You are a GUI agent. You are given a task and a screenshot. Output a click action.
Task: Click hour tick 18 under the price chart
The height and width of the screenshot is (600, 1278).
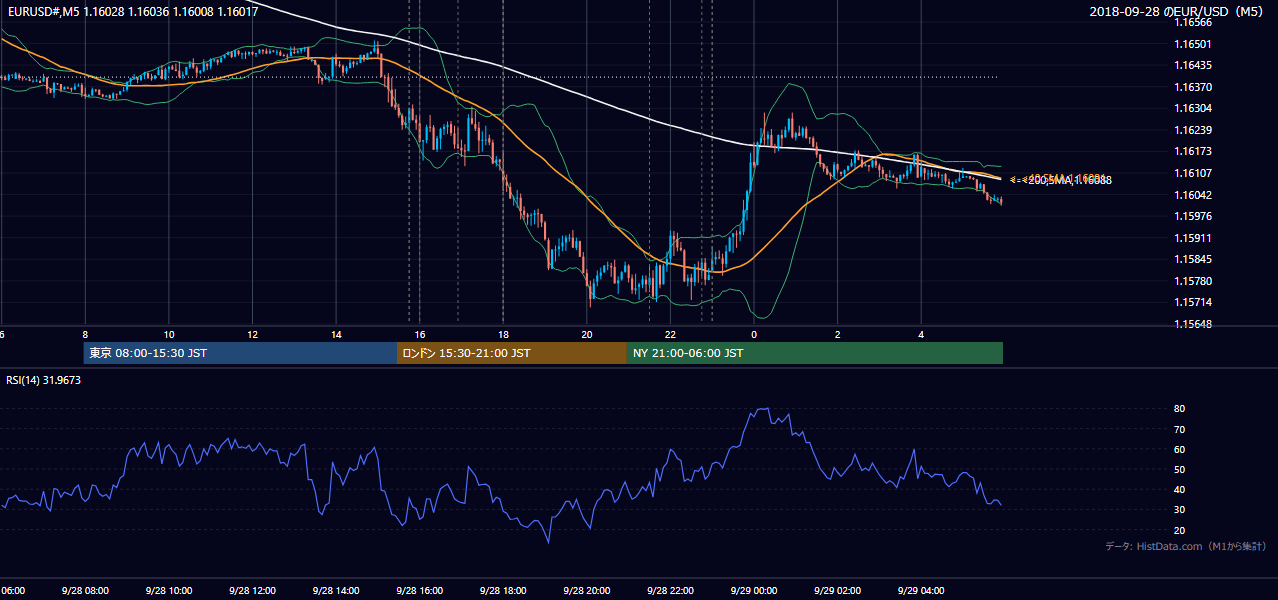503,335
